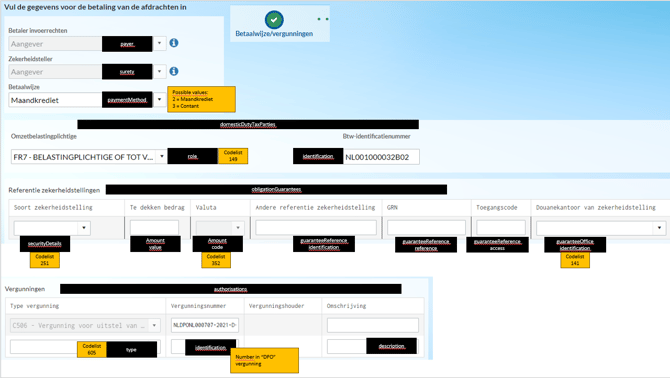The height and width of the screenshot is (378, 670).
Task: Open the Omzetbelastingplichtige FR7 role dropdown
Action: click(x=162, y=157)
